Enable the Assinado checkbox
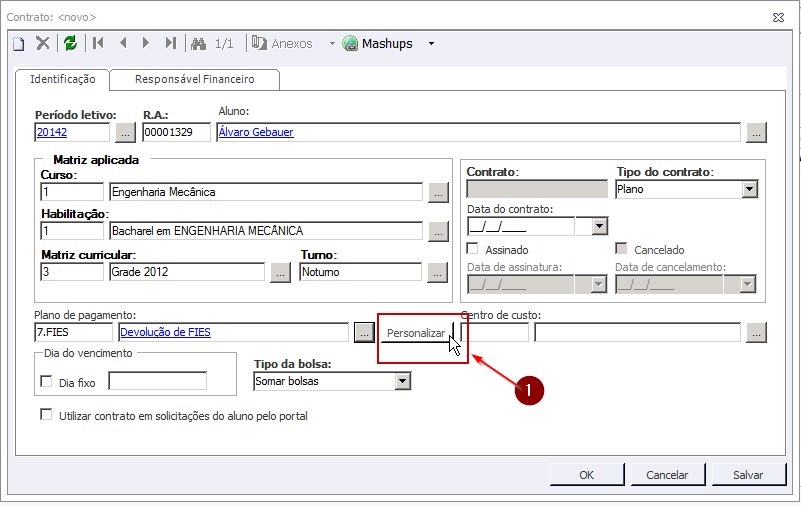801x506 pixels. click(x=474, y=249)
